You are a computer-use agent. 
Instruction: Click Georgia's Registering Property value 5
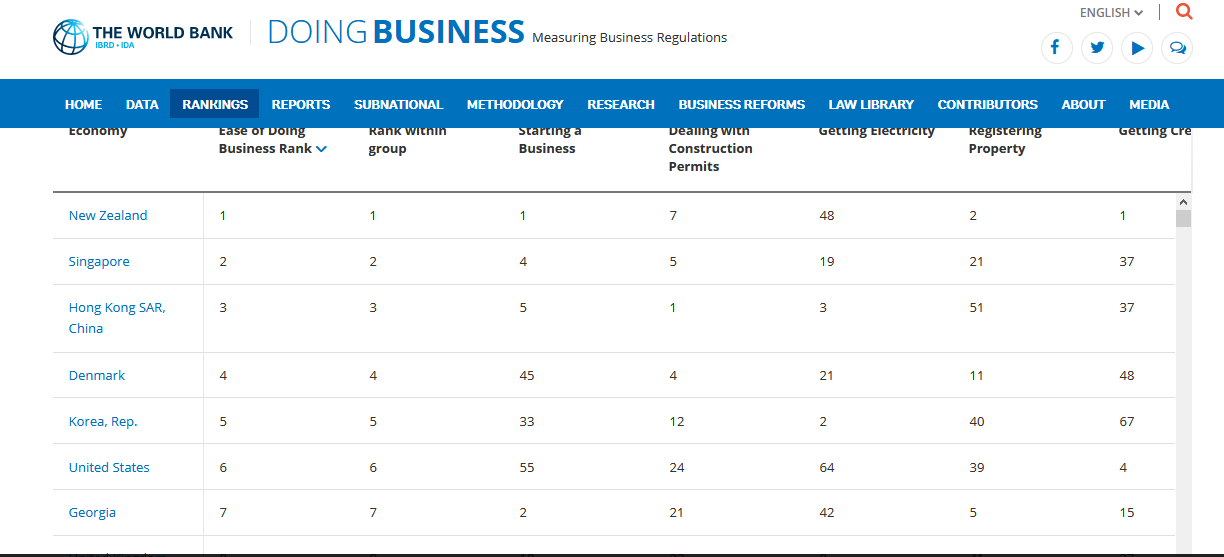973,512
